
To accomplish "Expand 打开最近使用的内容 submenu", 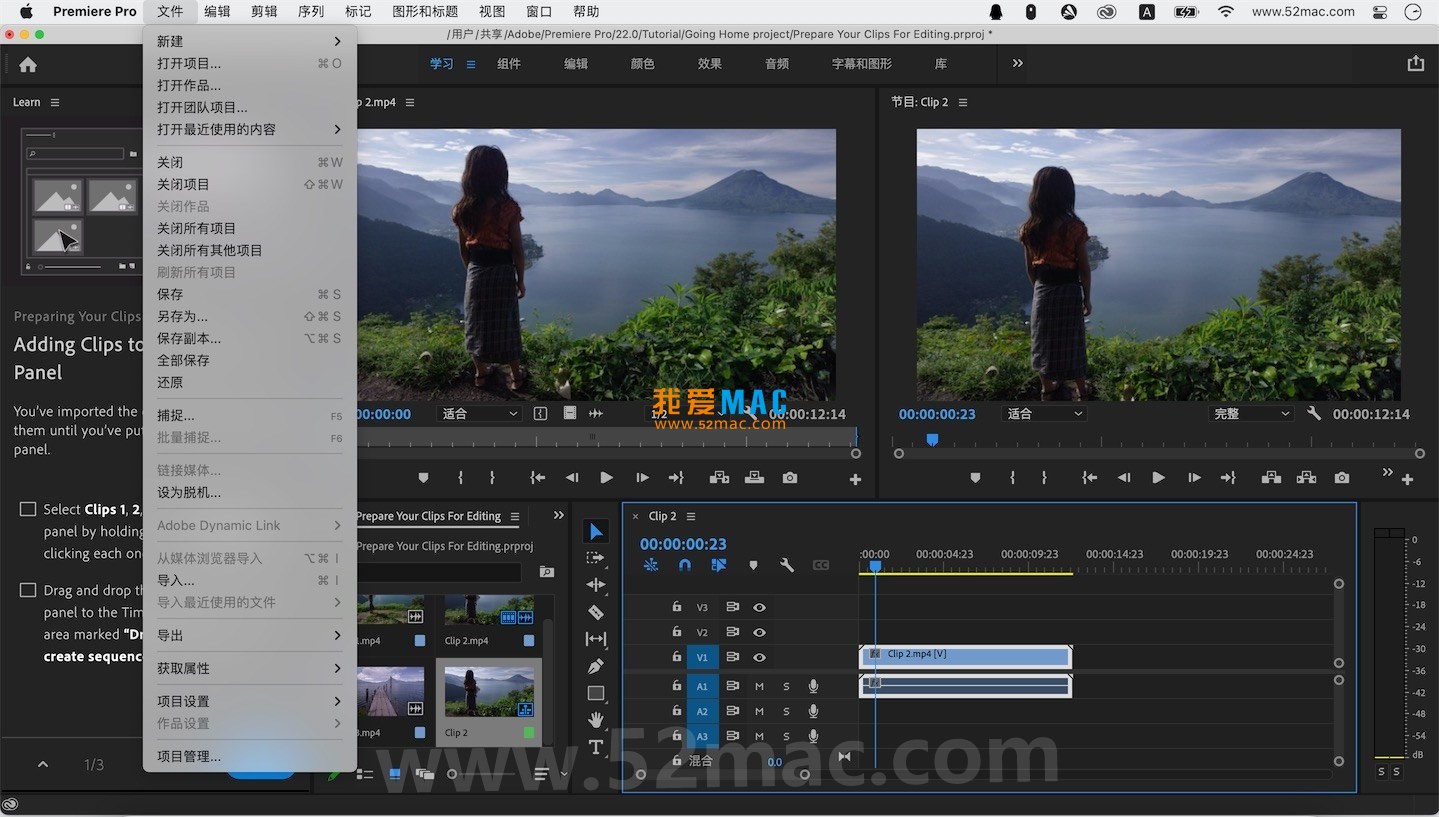I will (250, 129).
